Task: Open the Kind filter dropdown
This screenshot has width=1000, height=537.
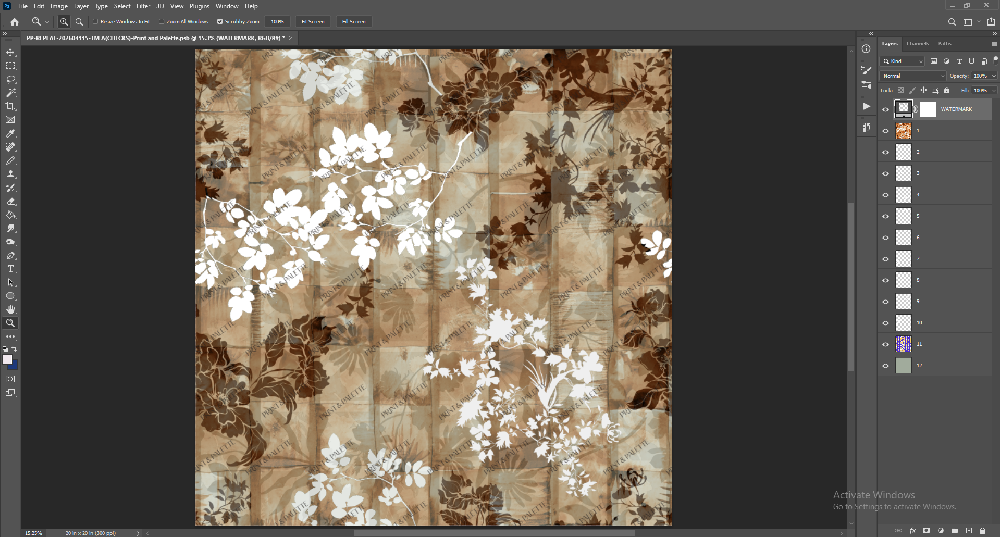Action: pyautogui.click(x=902, y=61)
